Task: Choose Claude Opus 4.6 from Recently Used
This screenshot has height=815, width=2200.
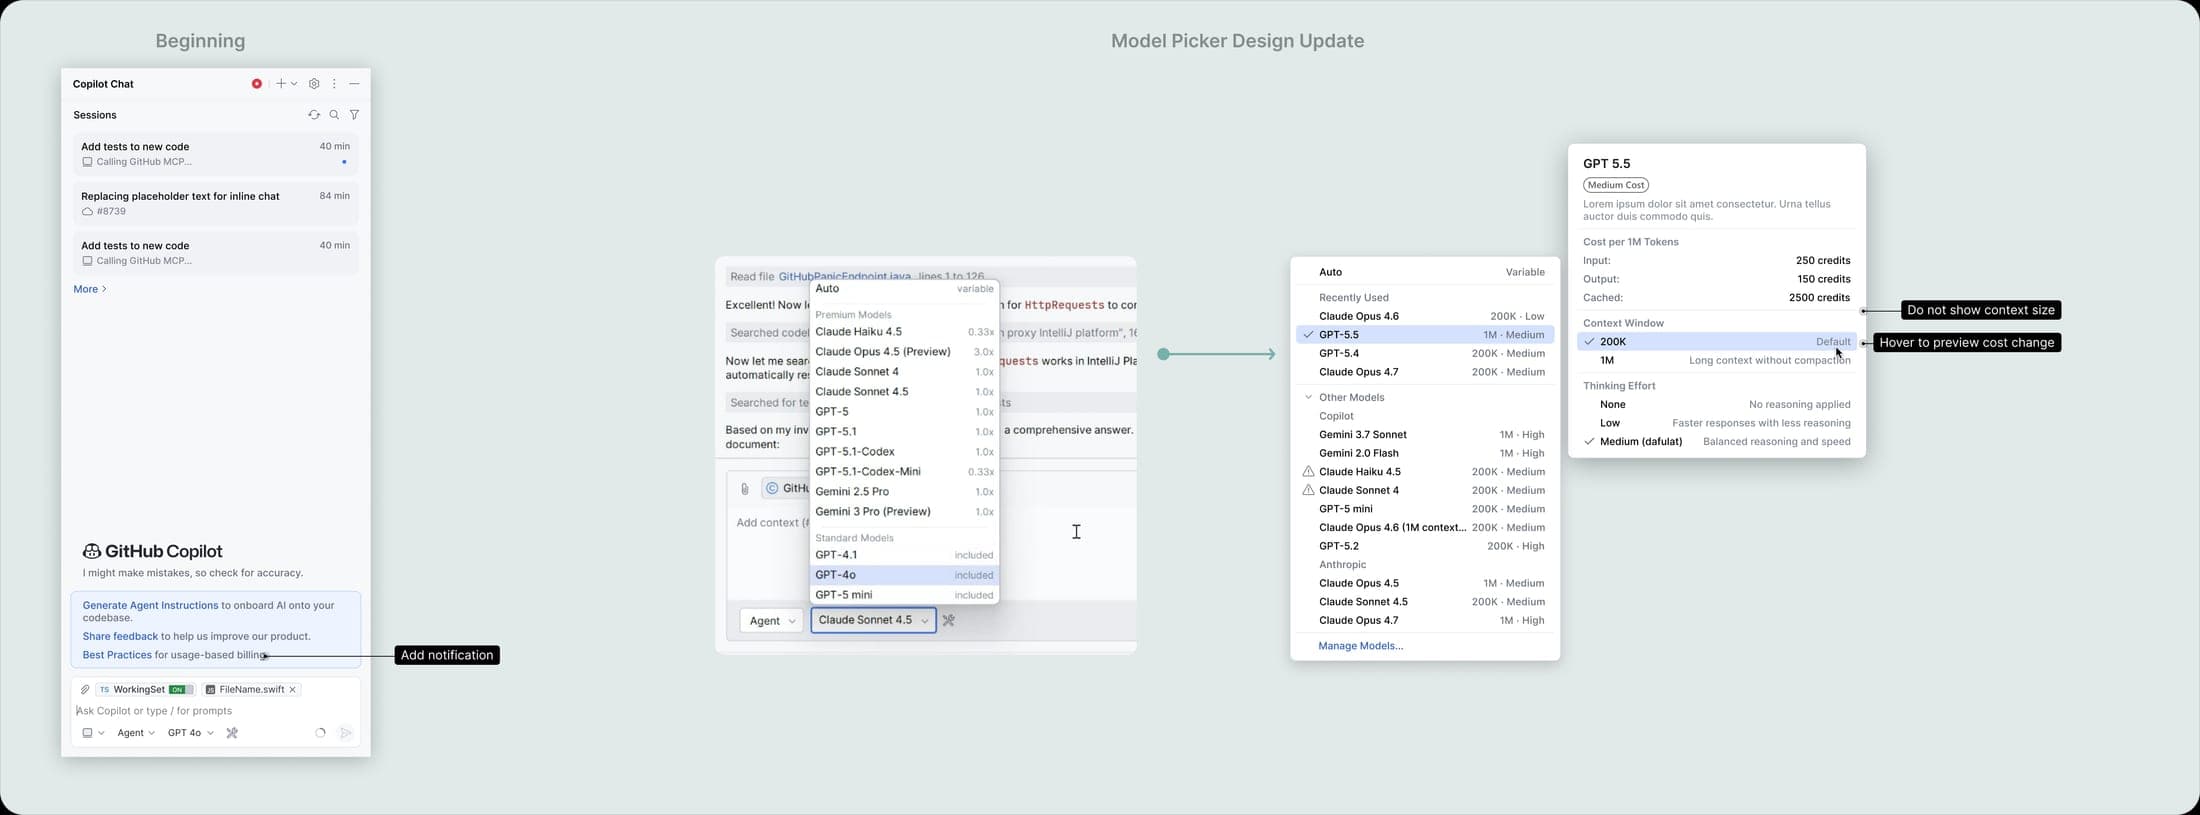Action: point(1425,316)
